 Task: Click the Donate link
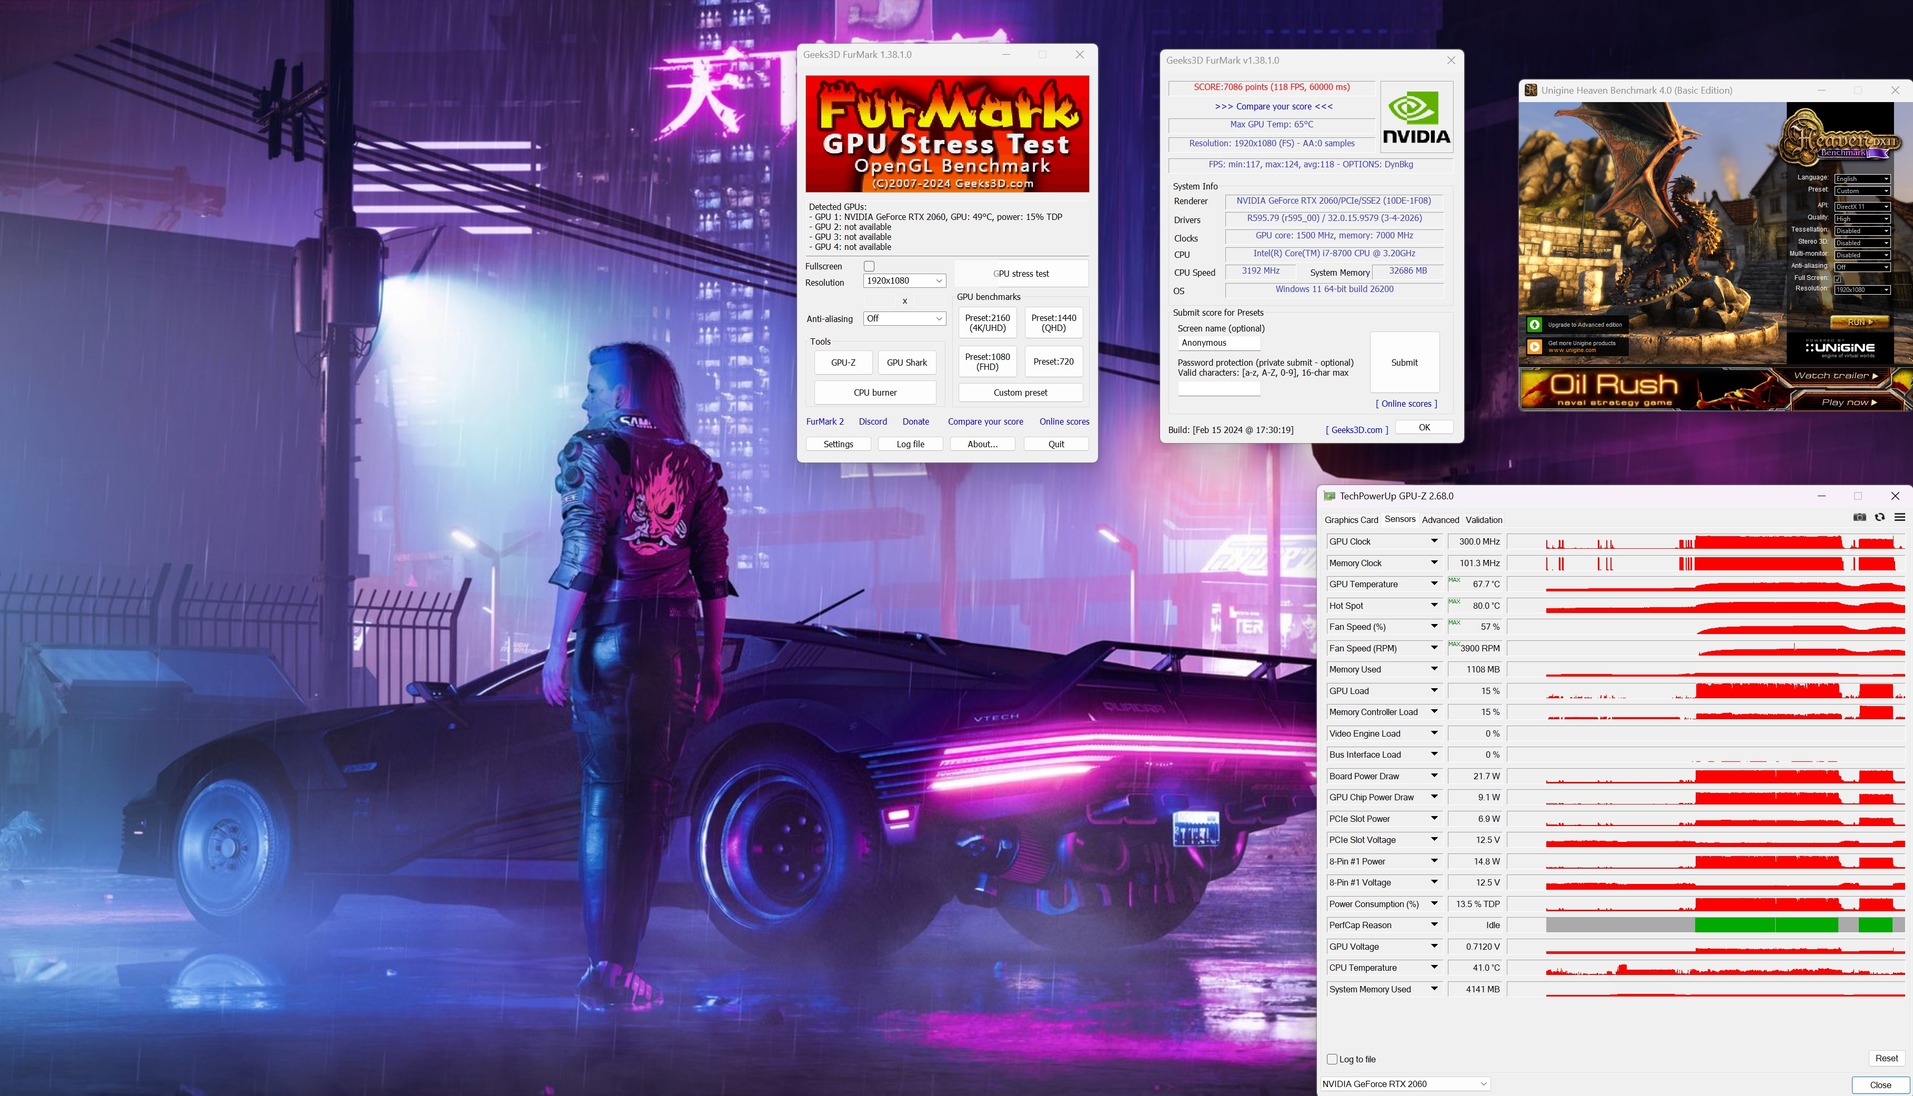tap(916, 422)
